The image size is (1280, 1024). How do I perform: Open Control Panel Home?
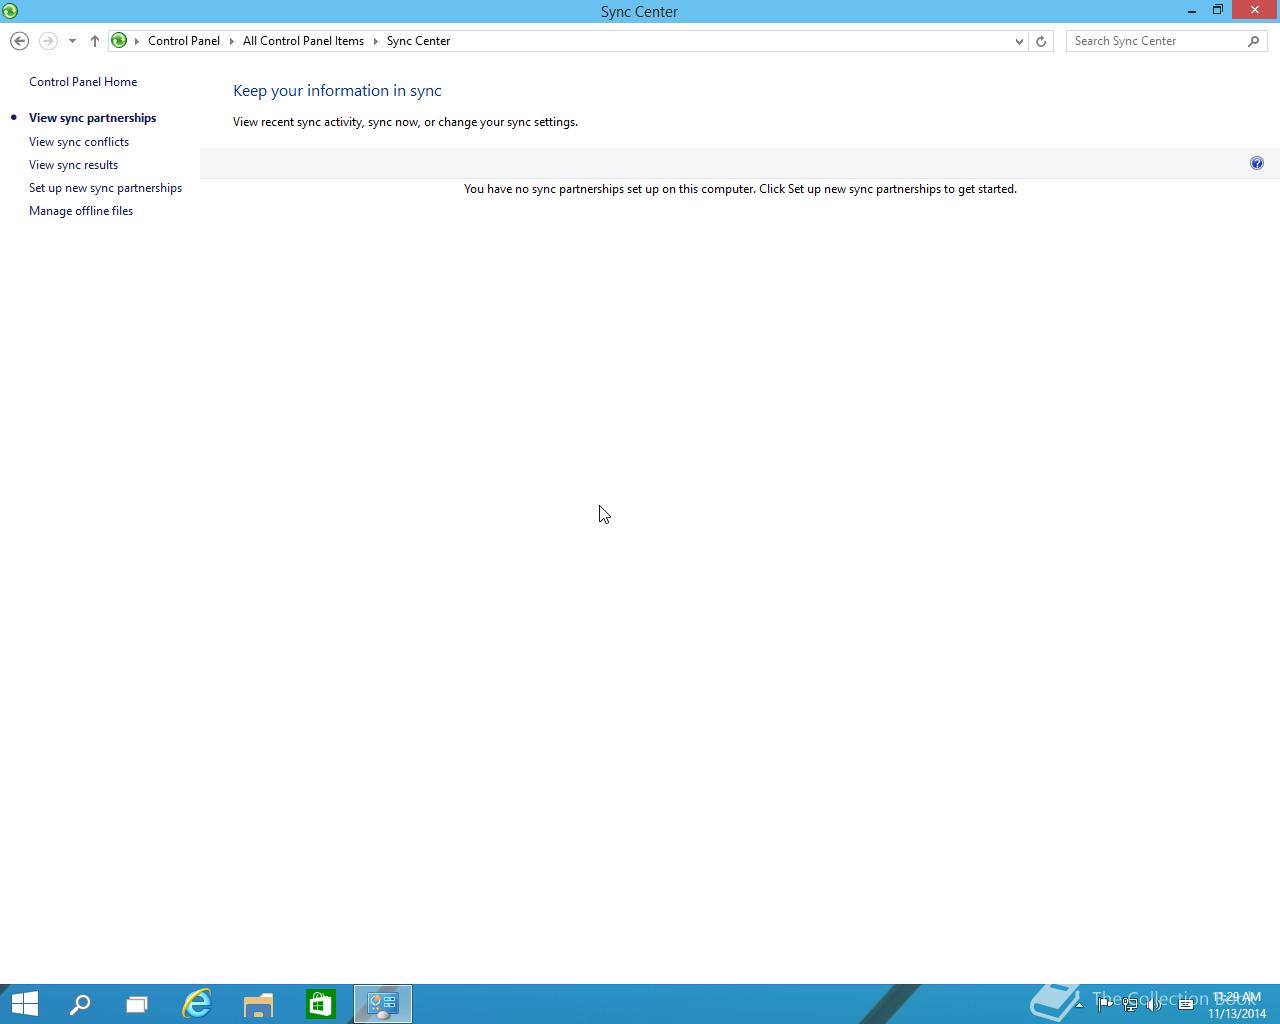coord(83,82)
